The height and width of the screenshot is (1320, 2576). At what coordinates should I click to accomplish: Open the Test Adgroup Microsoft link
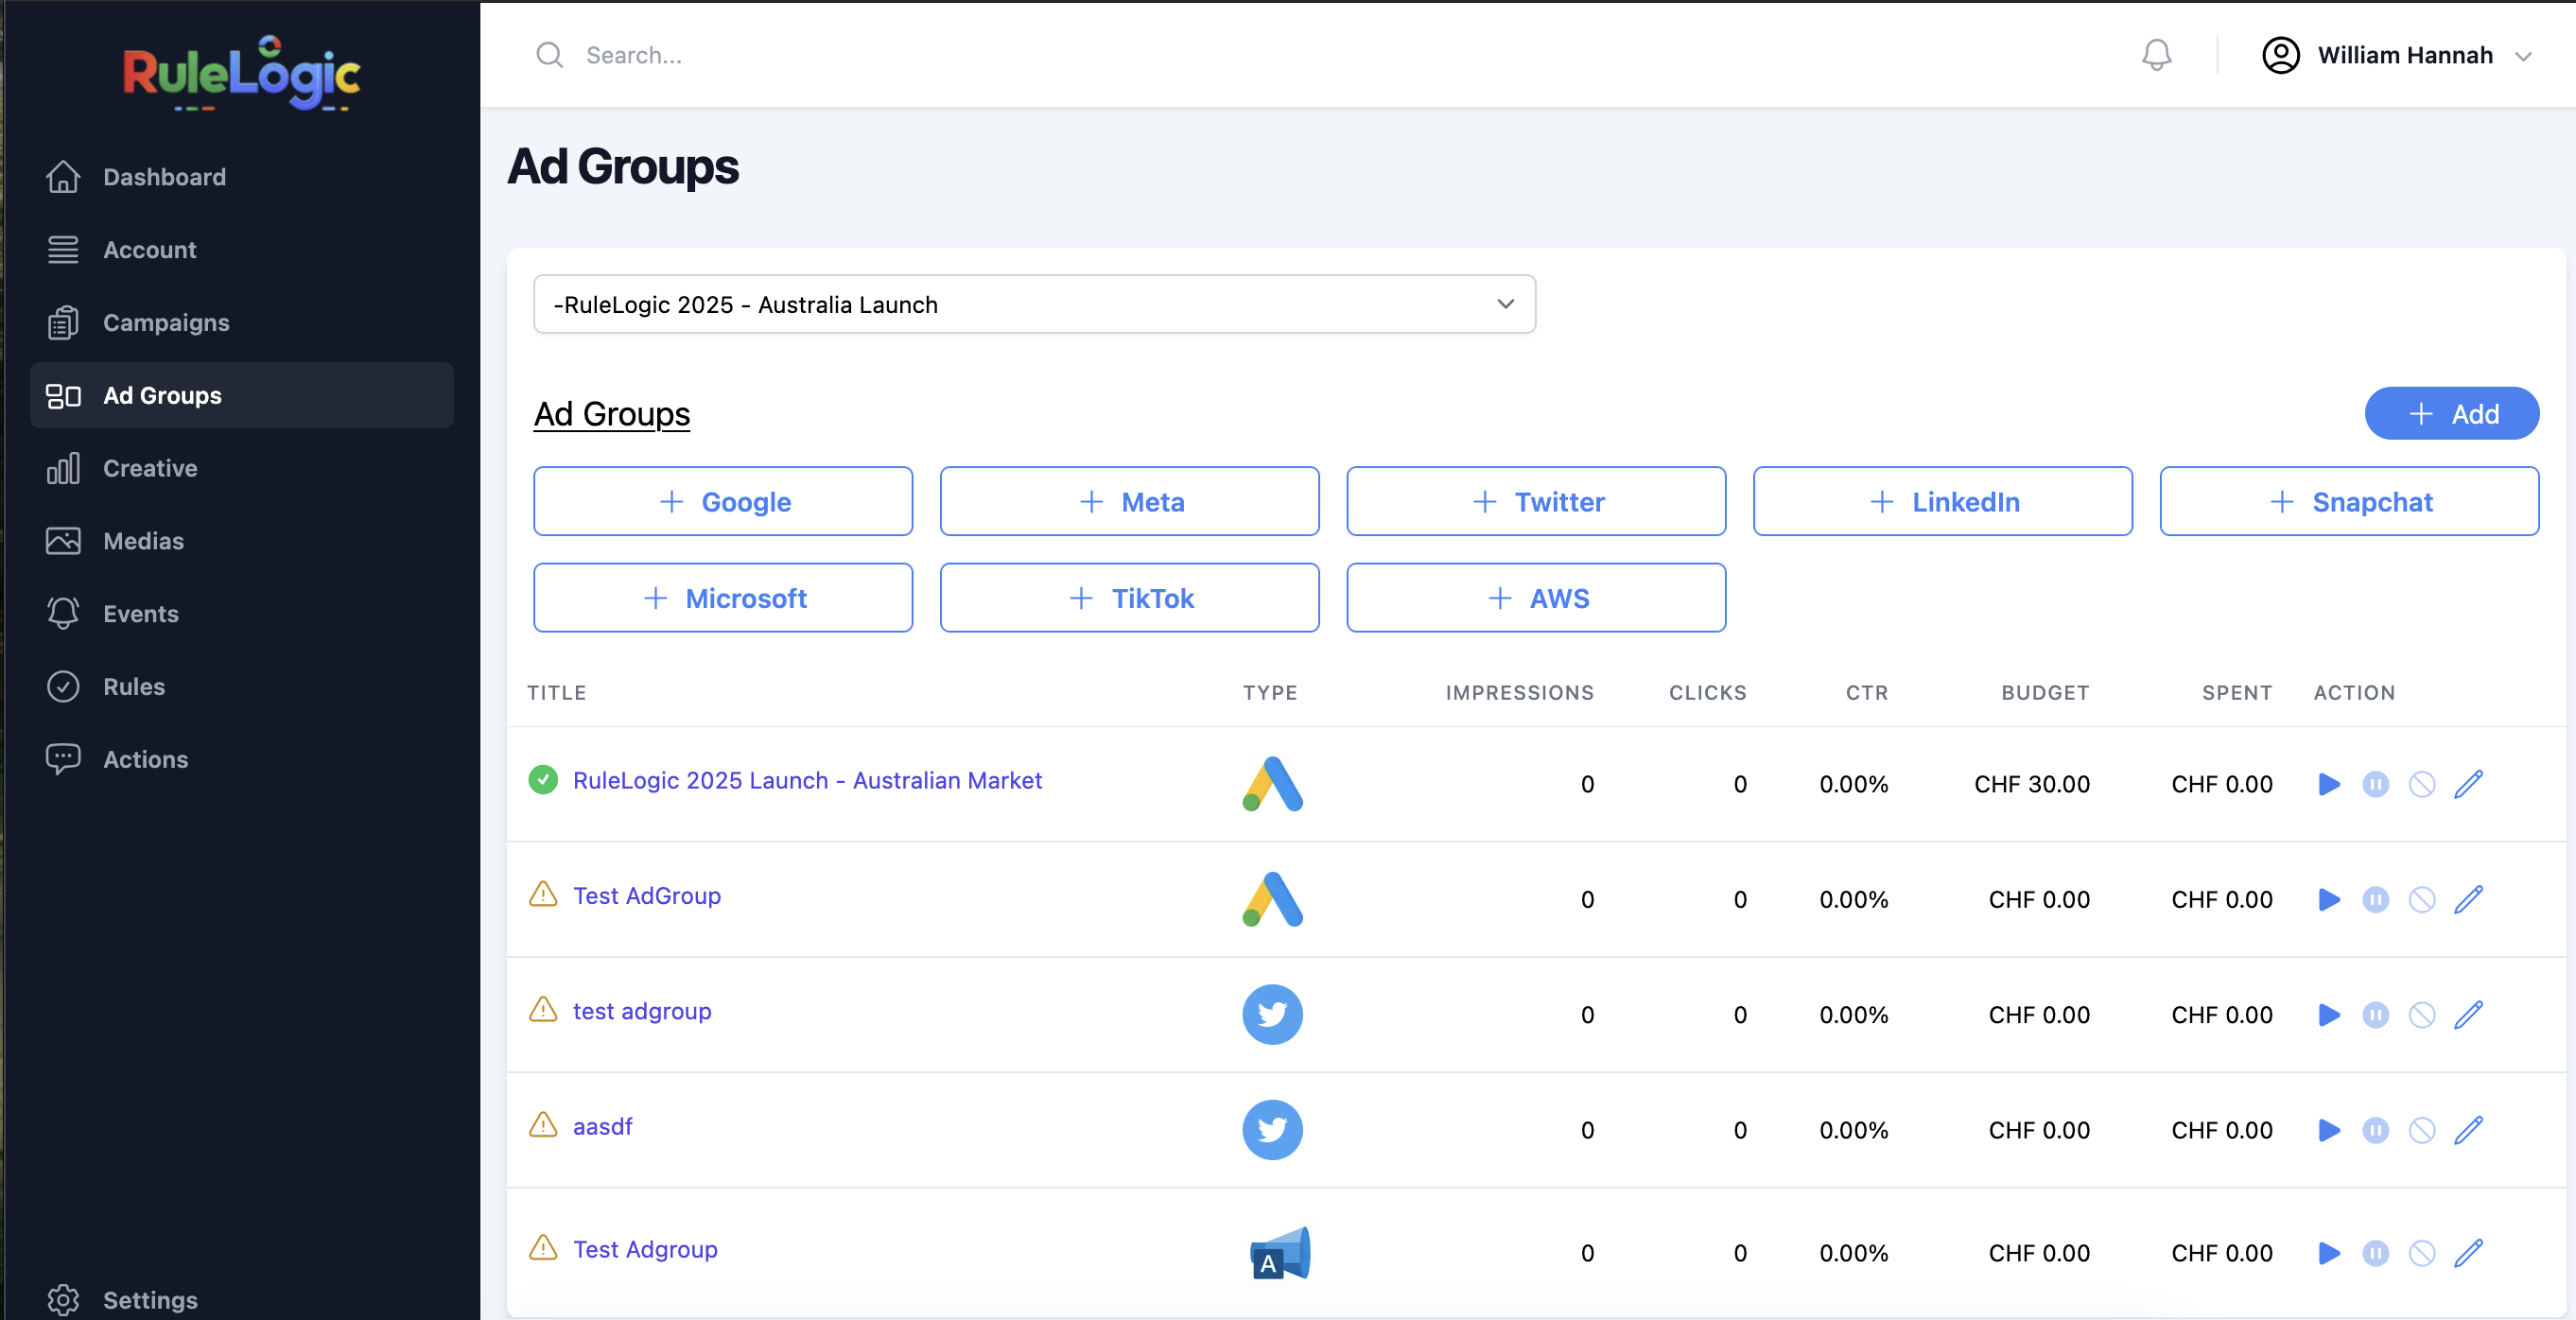[x=645, y=1249]
